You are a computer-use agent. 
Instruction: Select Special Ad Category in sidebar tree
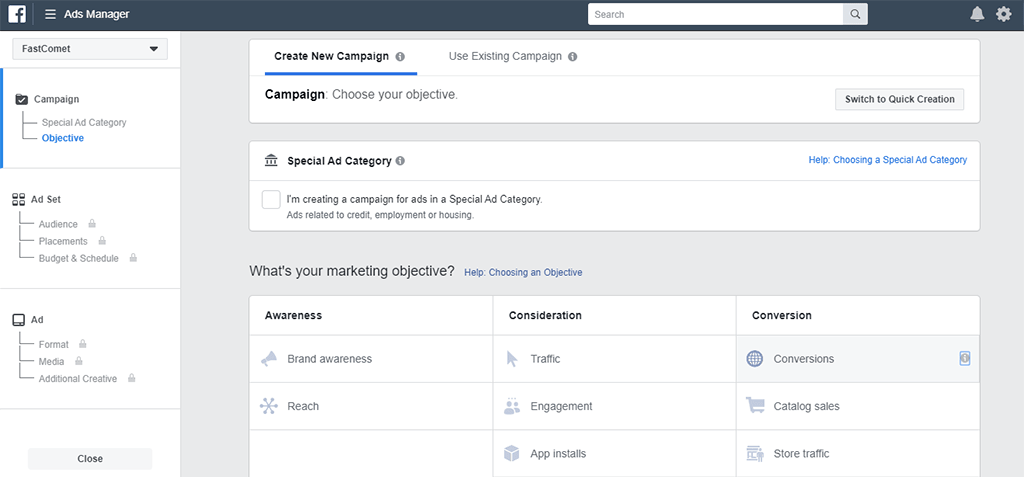pyautogui.click(x=84, y=122)
